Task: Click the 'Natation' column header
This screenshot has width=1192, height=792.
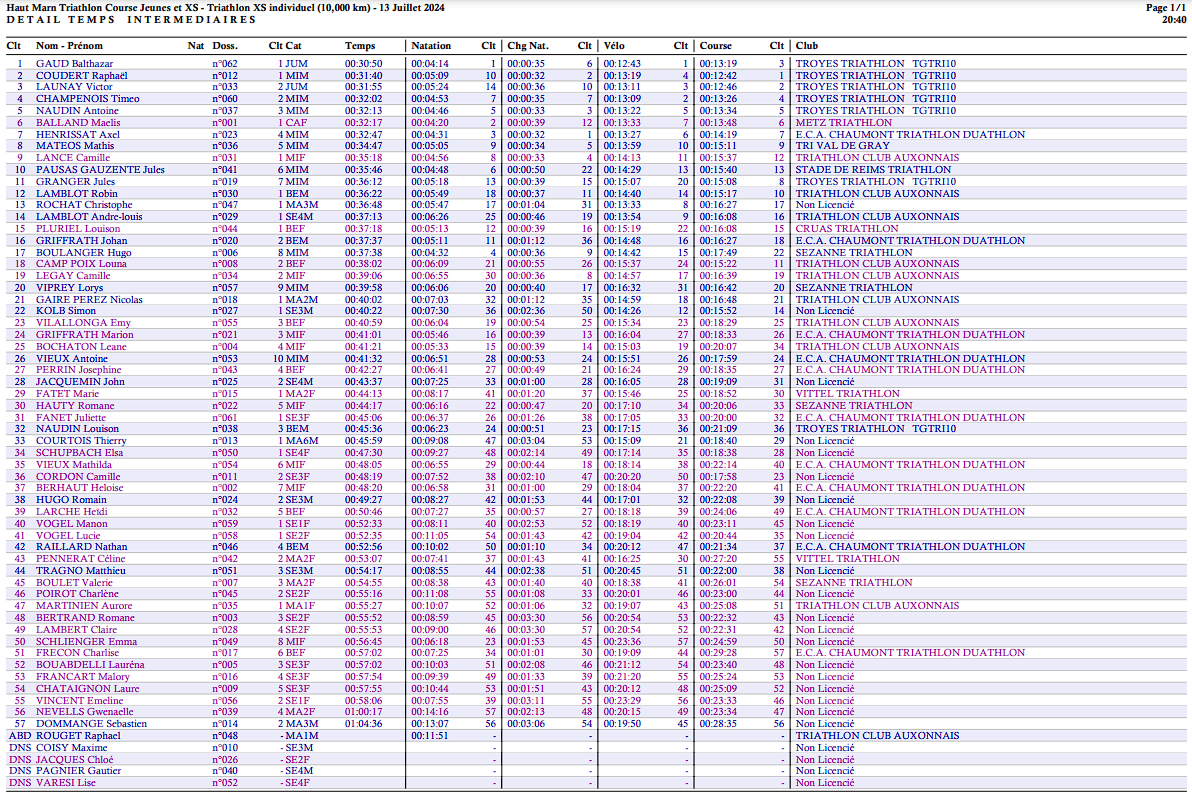Action: tap(431, 46)
